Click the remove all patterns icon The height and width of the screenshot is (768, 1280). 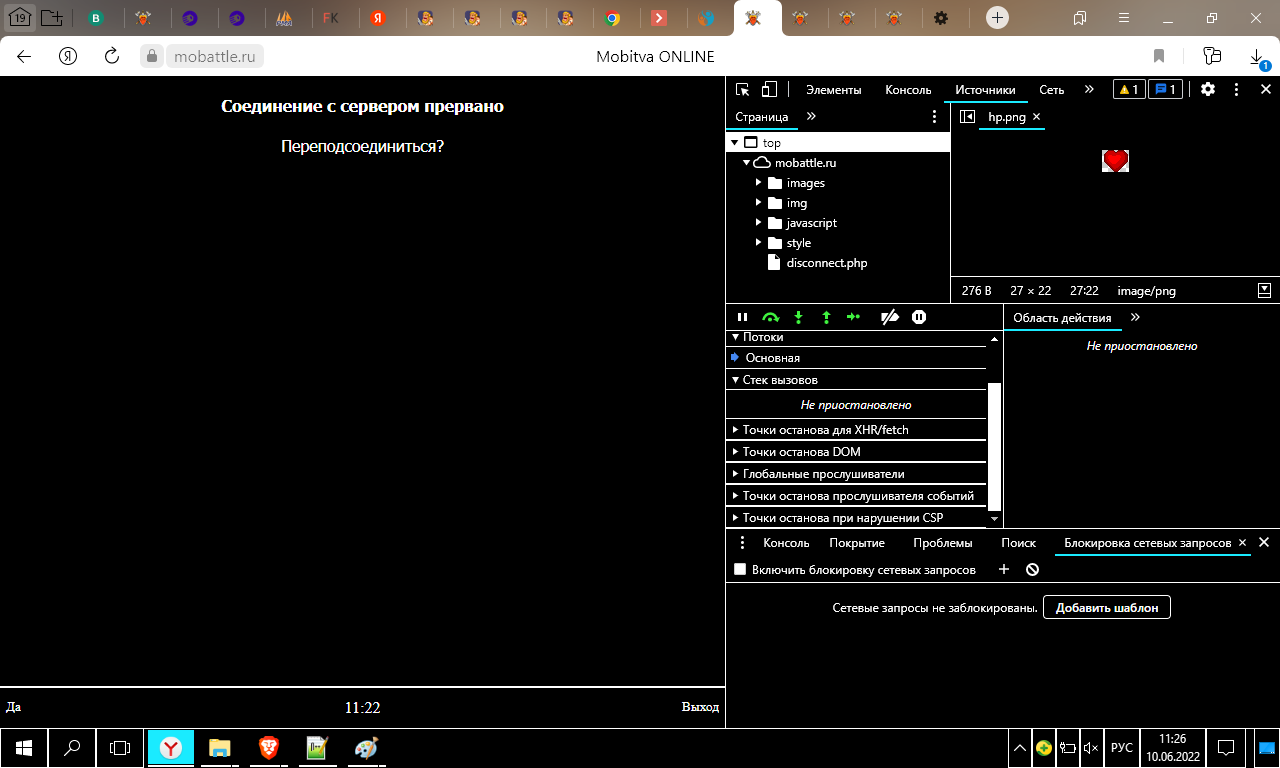coord(1032,570)
